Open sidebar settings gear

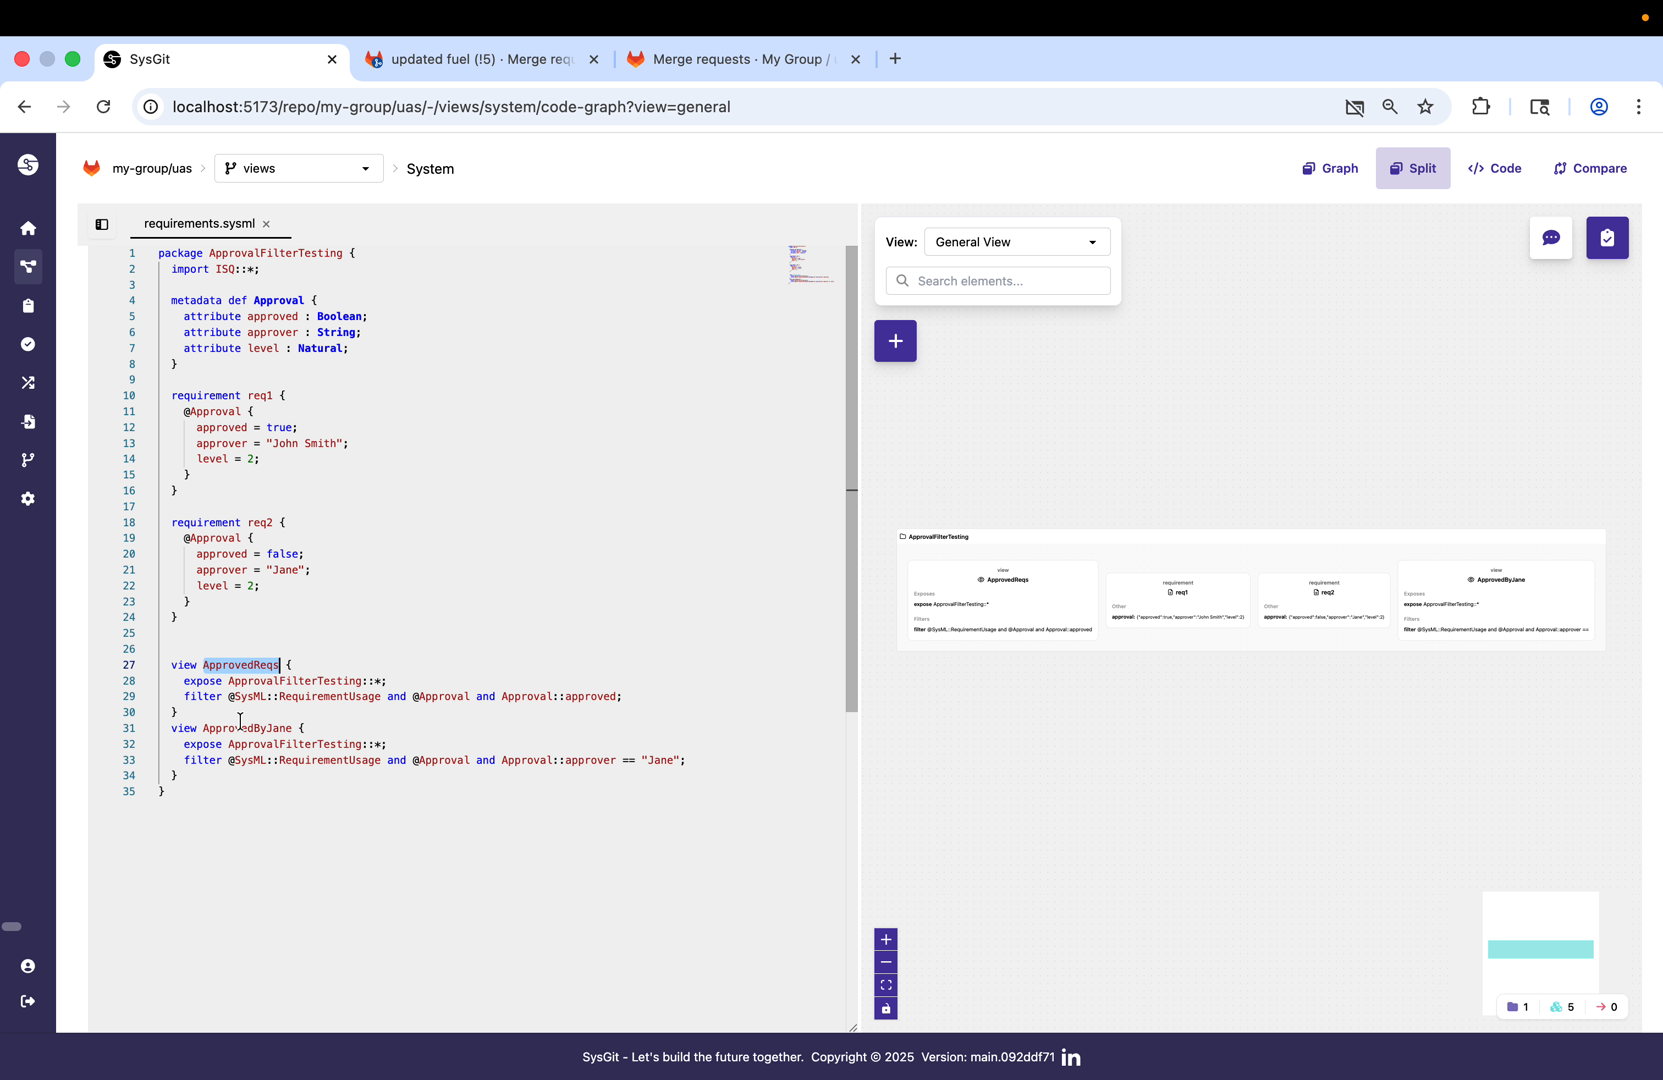pyautogui.click(x=28, y=499)
